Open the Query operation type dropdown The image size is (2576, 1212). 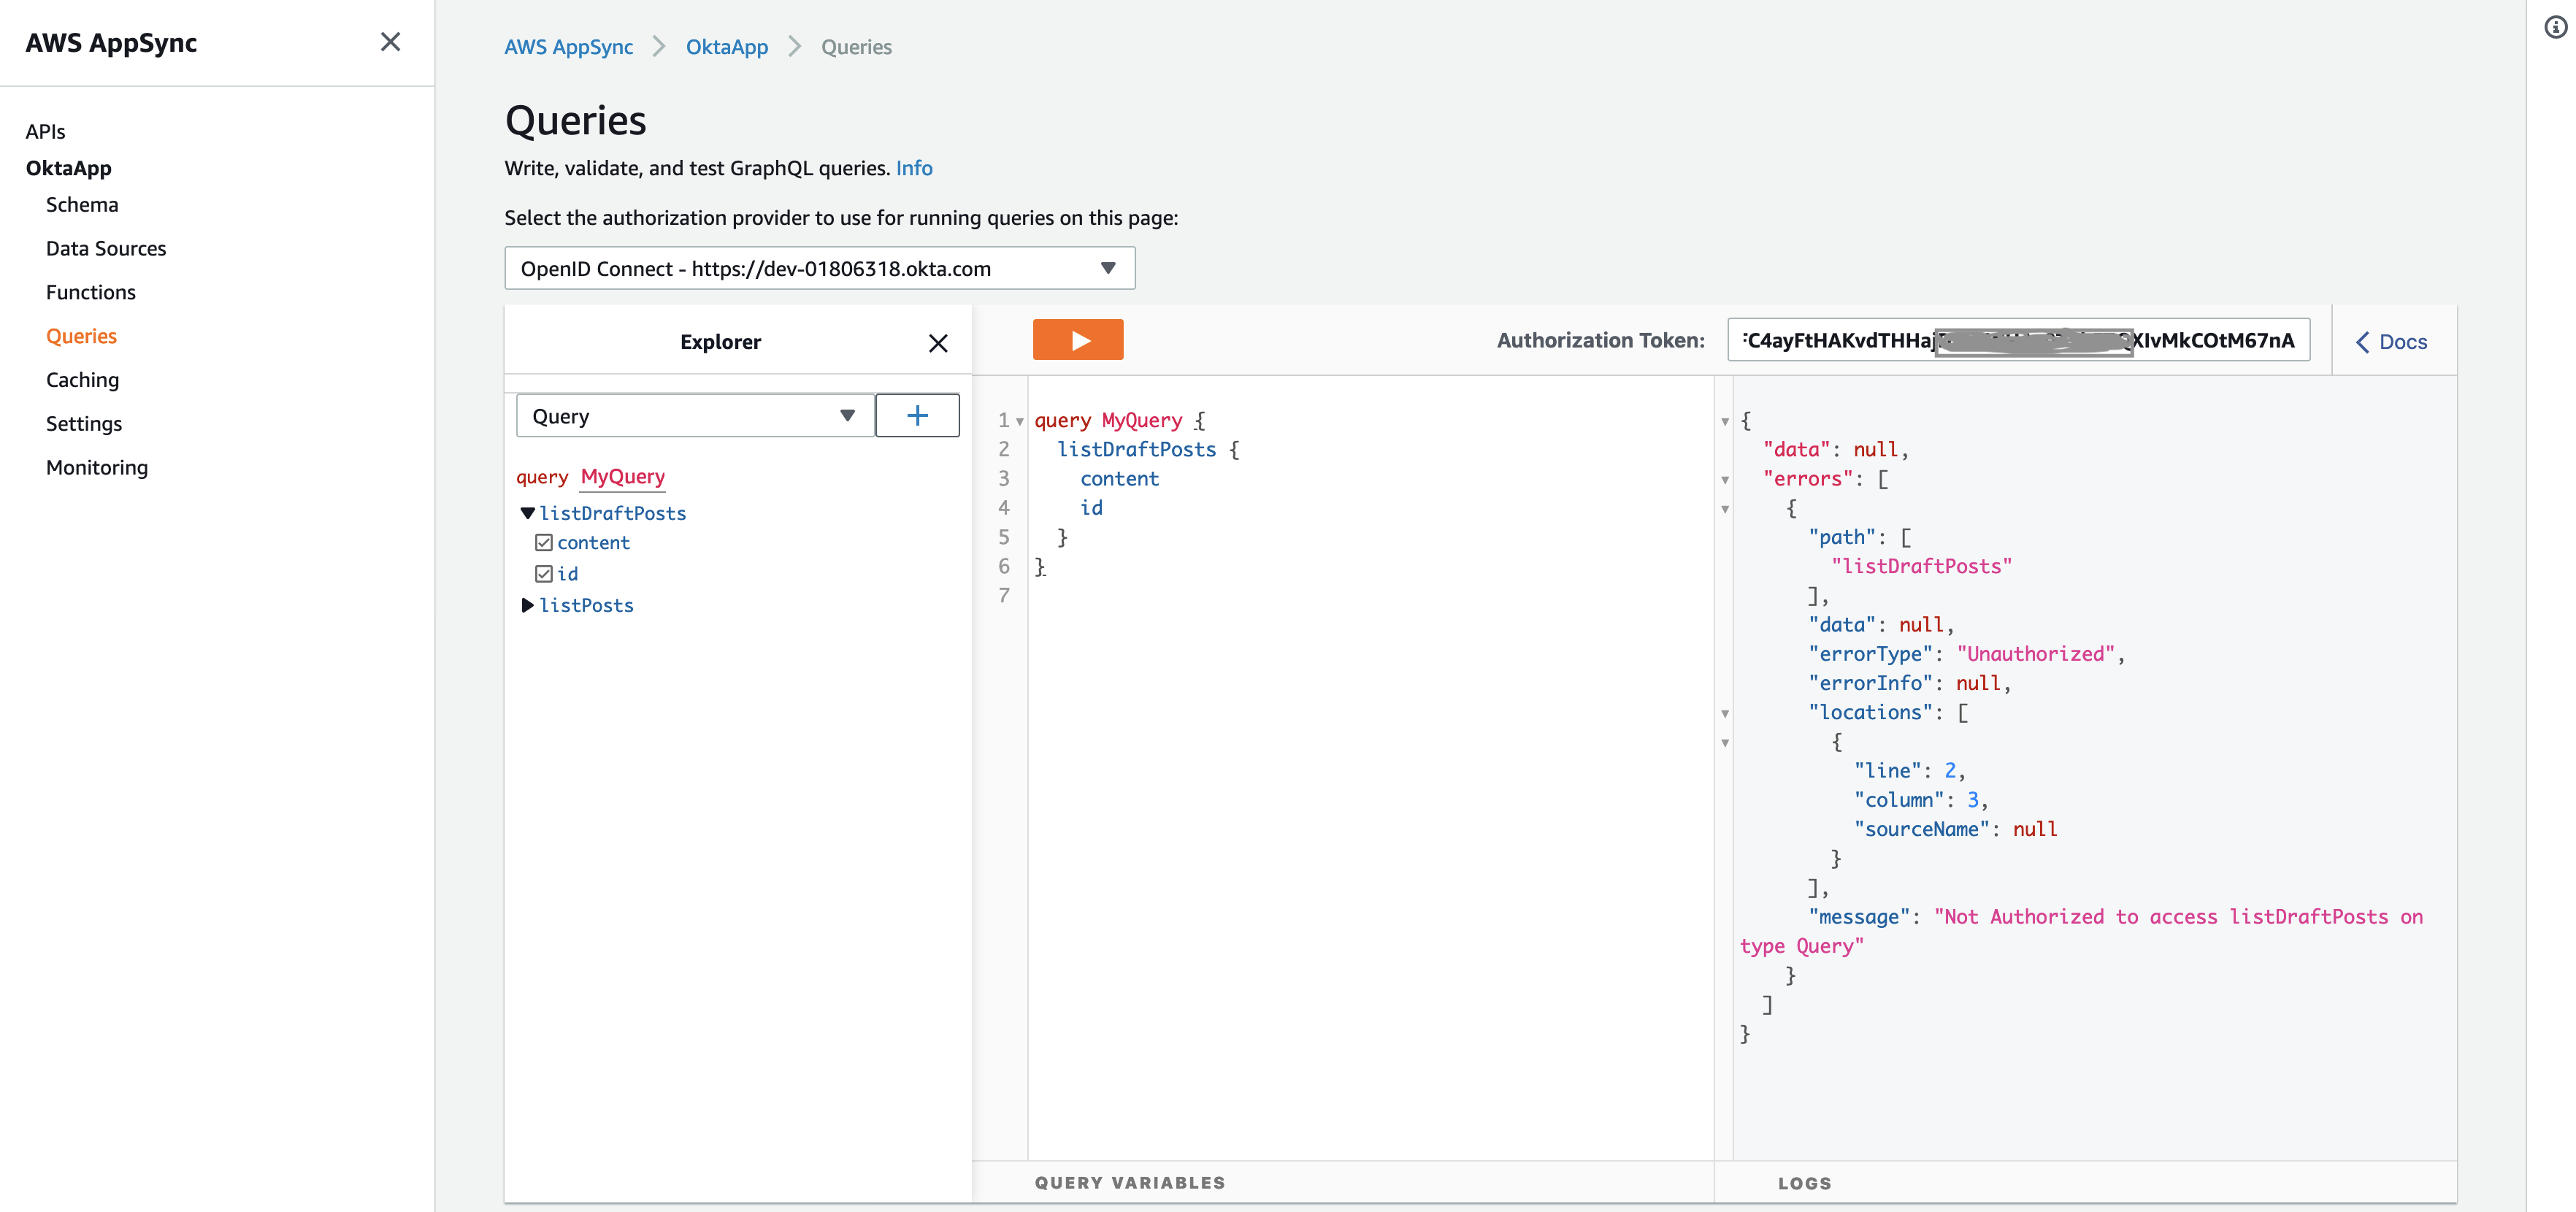pyautogui.click(x=694, y=415)
